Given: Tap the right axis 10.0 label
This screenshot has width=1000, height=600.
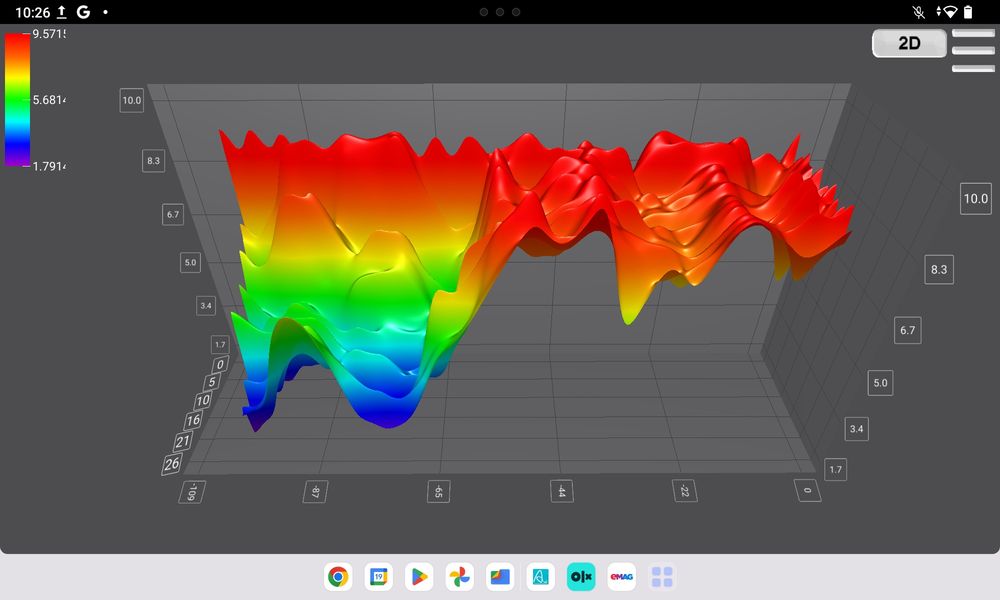Looking at the screenshot, I should click(976, 198).
